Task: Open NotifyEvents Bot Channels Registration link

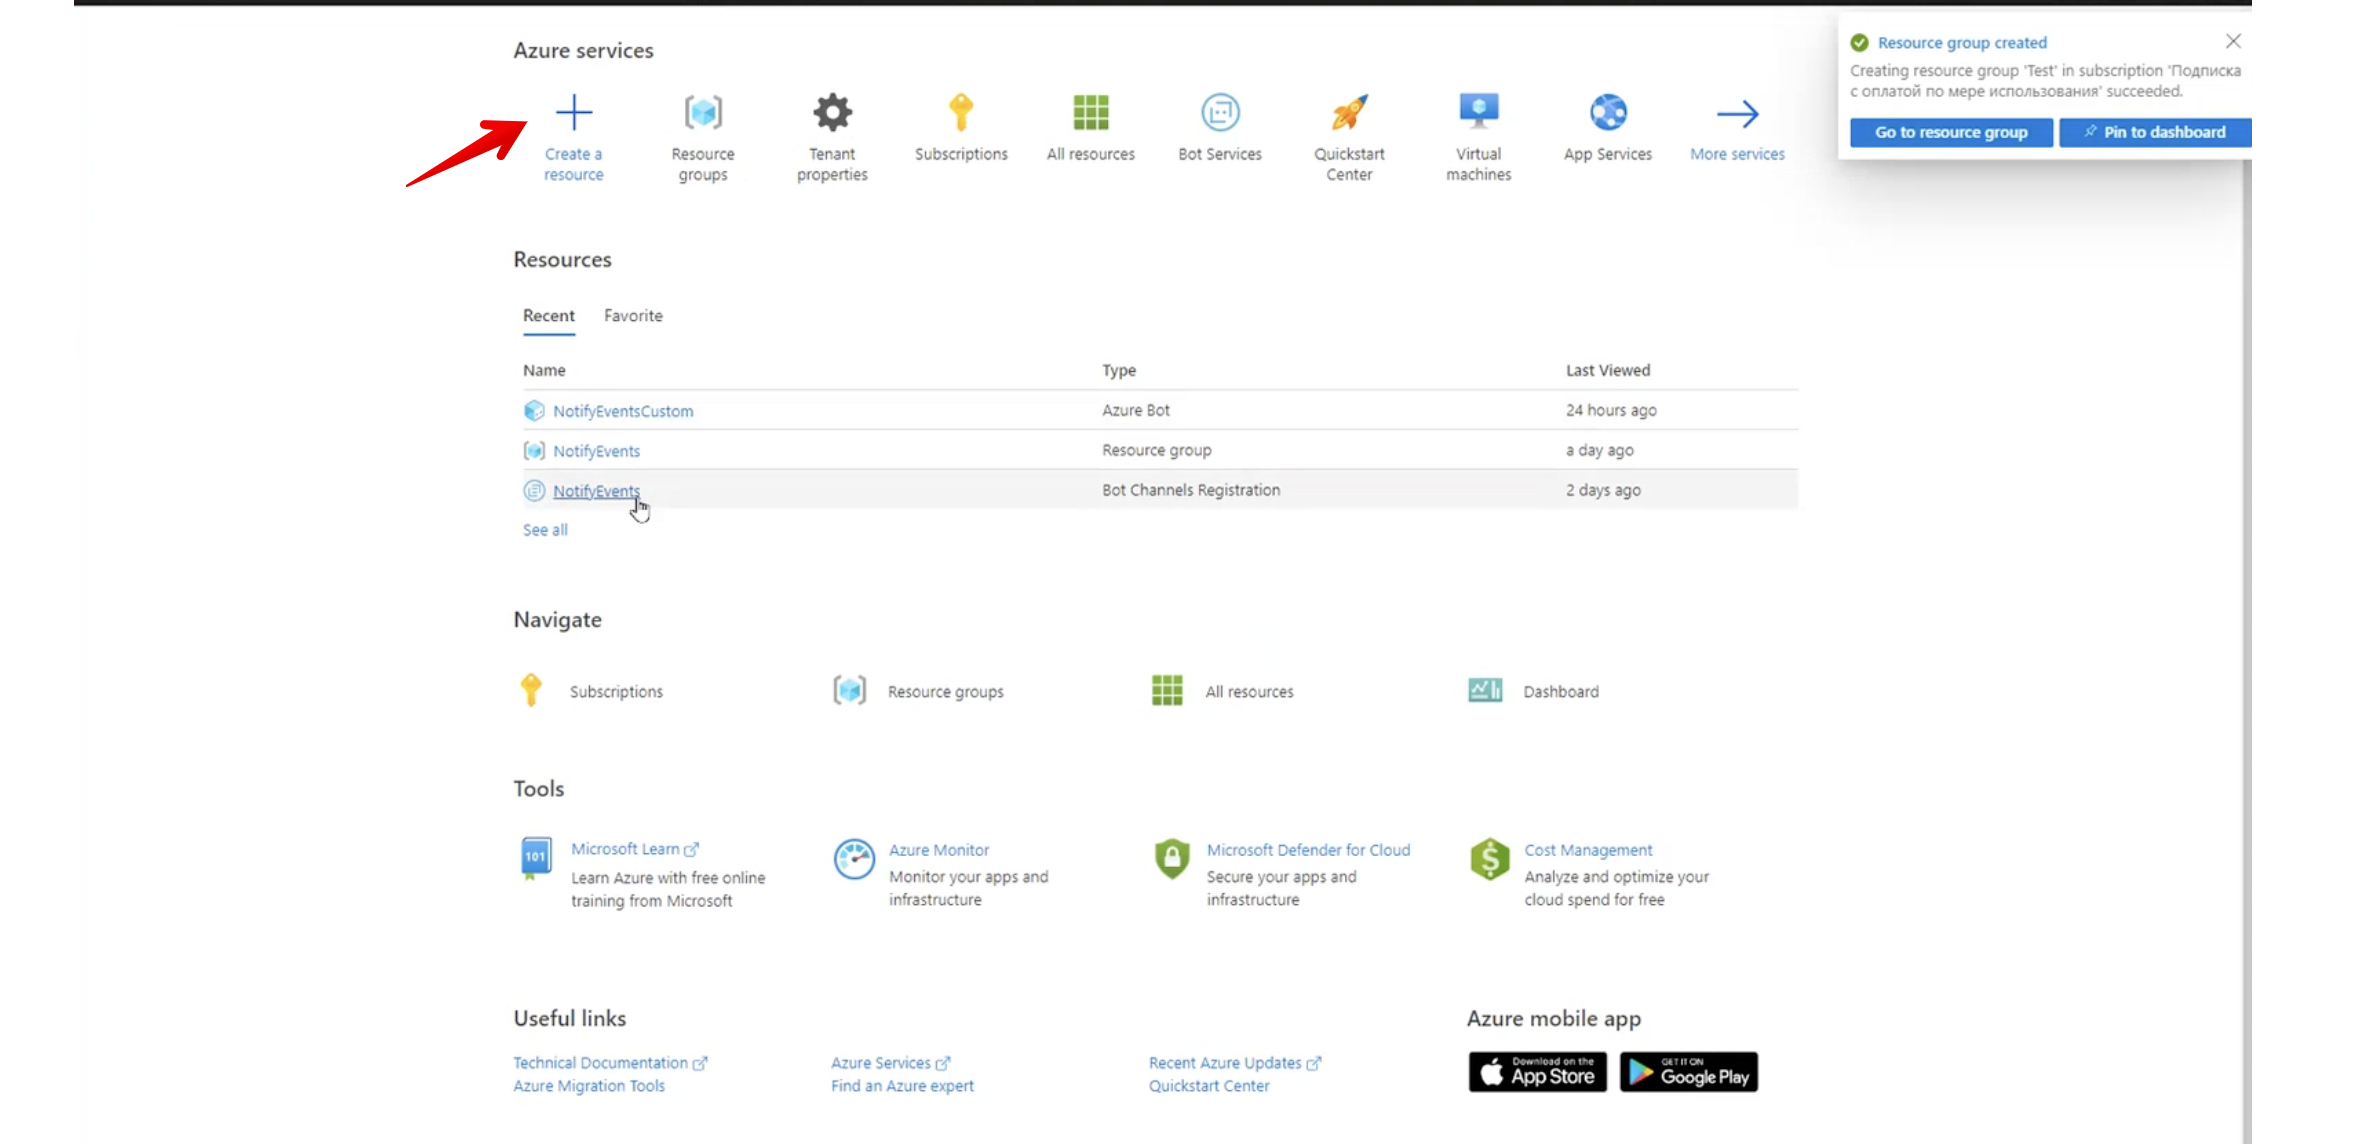Action: (597, 491)
